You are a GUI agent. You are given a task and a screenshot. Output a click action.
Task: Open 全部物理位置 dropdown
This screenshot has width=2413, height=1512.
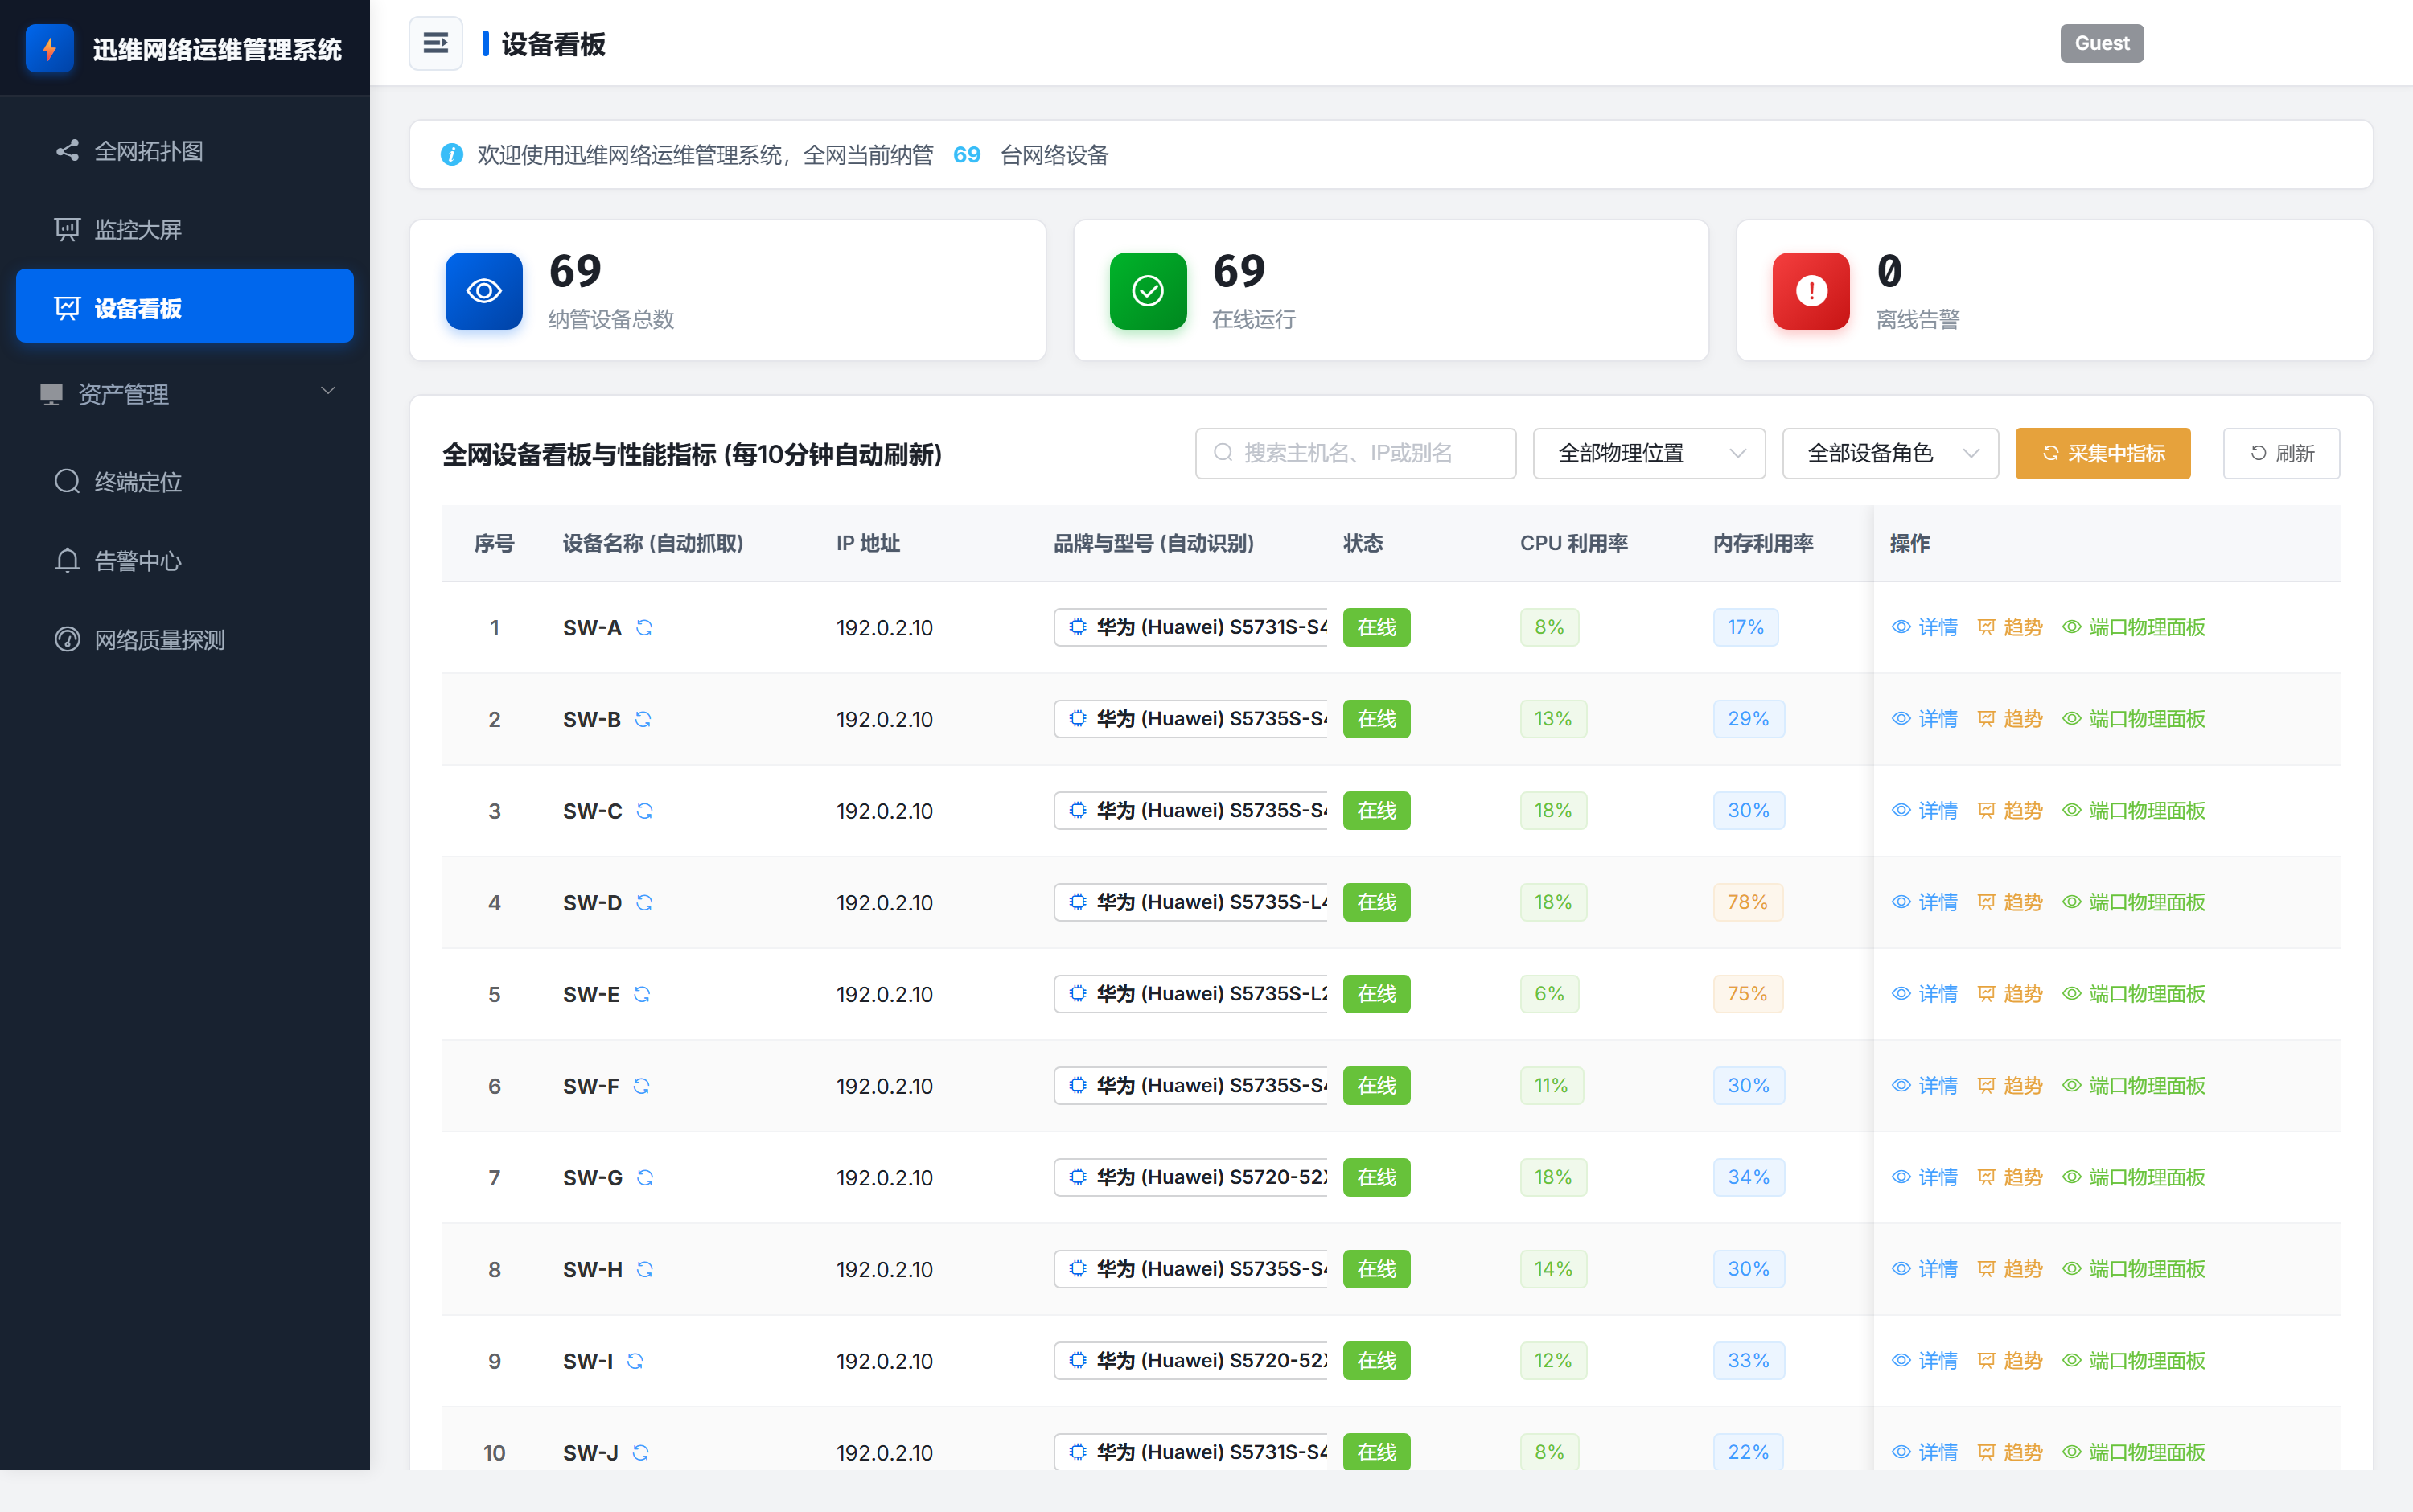pyautogui.click(x=1649, y=453)
